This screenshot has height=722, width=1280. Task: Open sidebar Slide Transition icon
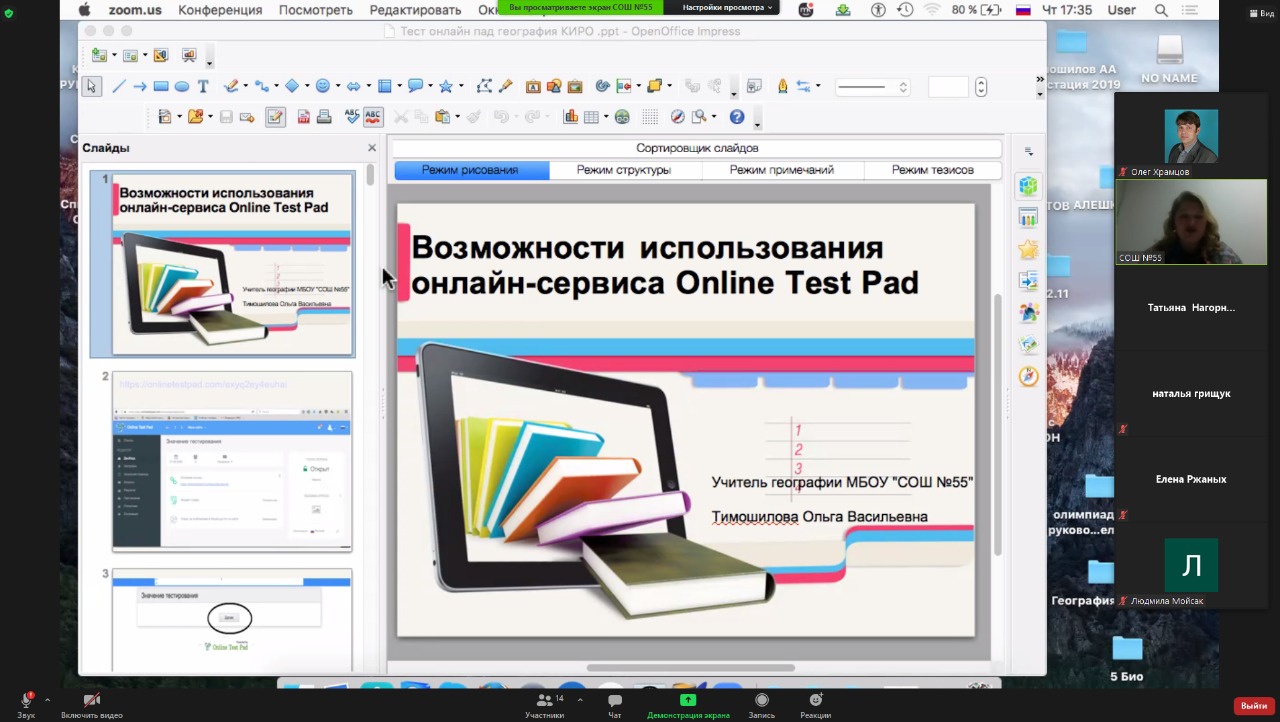coord(1028,281)
